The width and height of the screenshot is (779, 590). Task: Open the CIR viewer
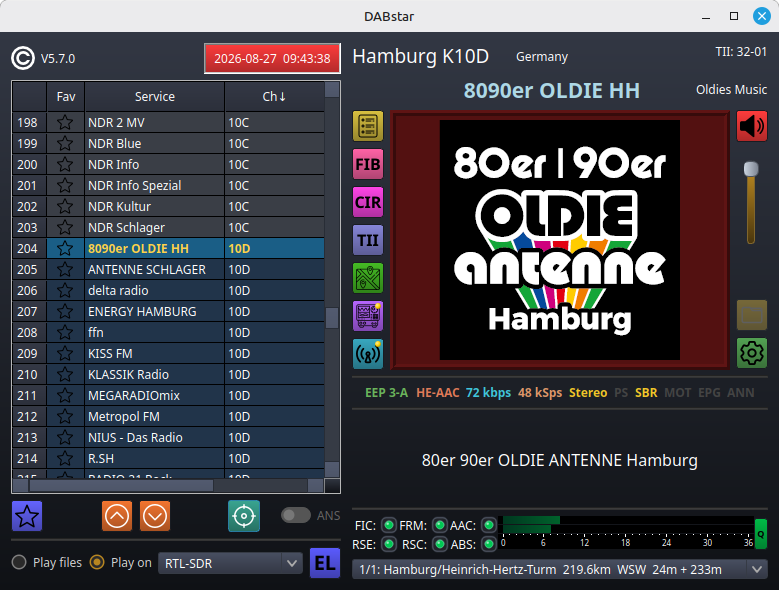click(368, 202)
